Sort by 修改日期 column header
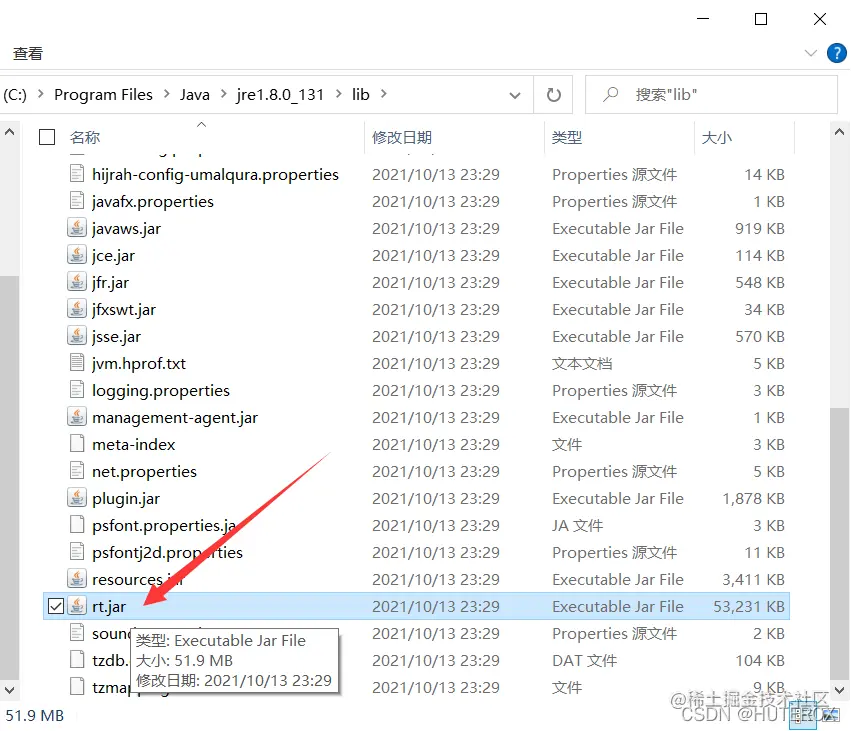This screenshot has height=731, width=851. point(402,137)
